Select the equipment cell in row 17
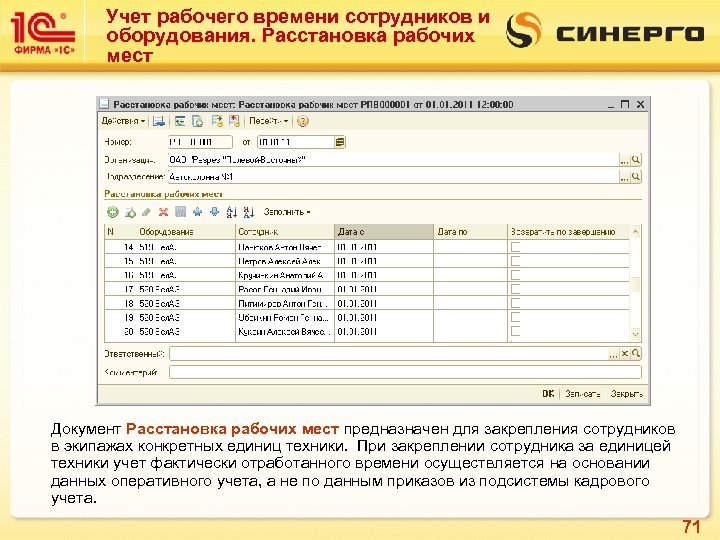 click(x=186, y=289)
